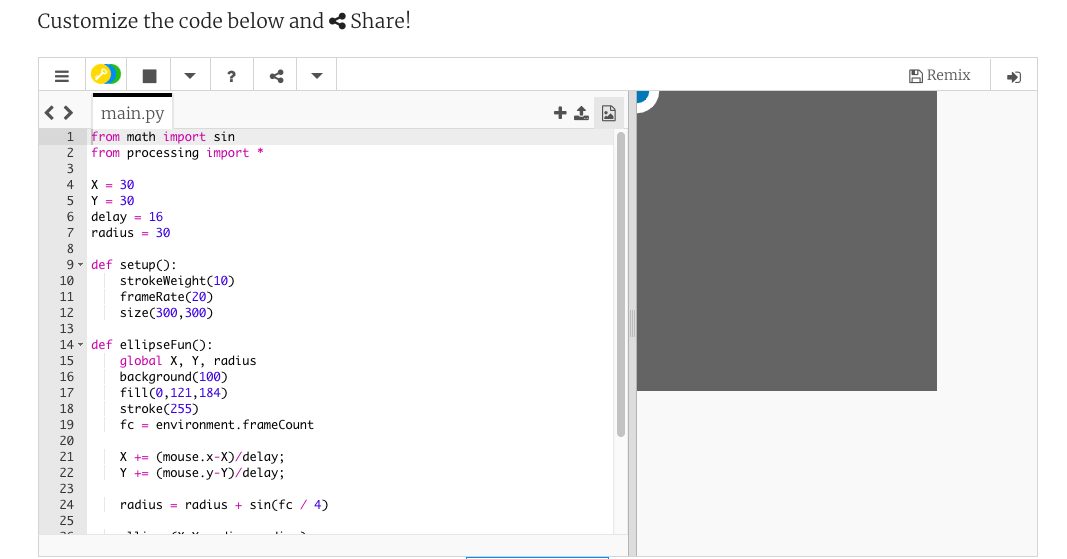Click the sign-in arrow icon

[x=1014, y=77]
